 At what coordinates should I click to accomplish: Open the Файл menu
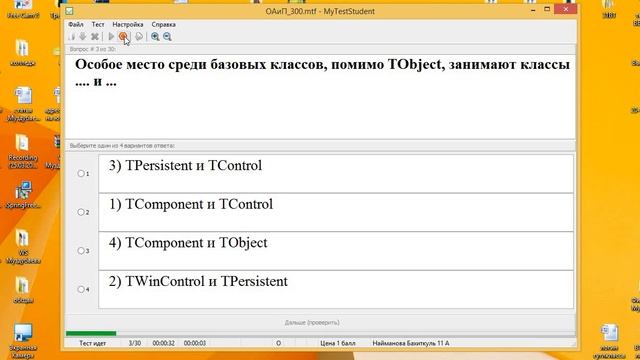[76, 24]
